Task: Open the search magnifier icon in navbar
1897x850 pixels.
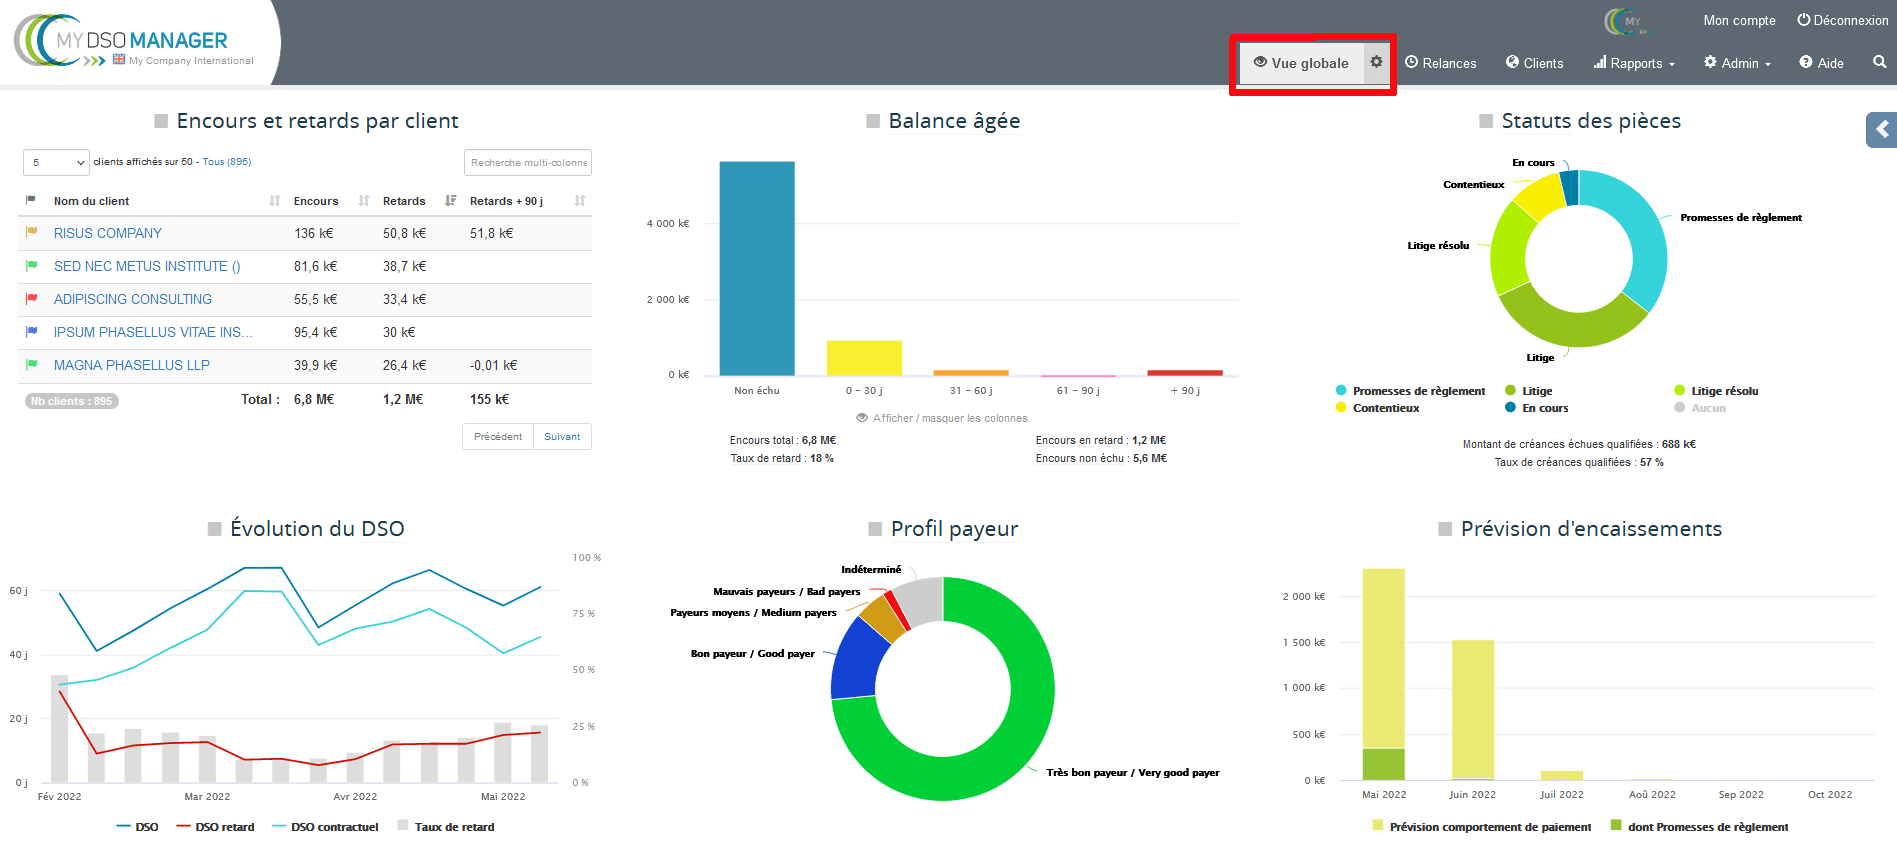Action: [x=1879, y=62]
